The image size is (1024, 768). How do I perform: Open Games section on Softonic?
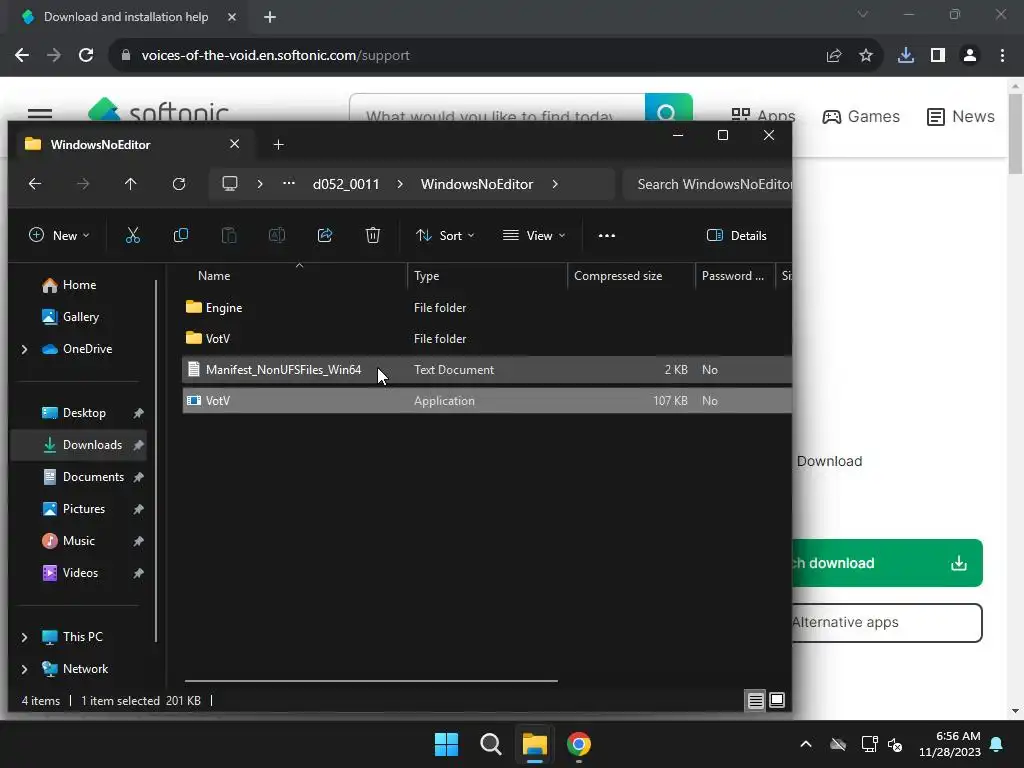point(861,117)
